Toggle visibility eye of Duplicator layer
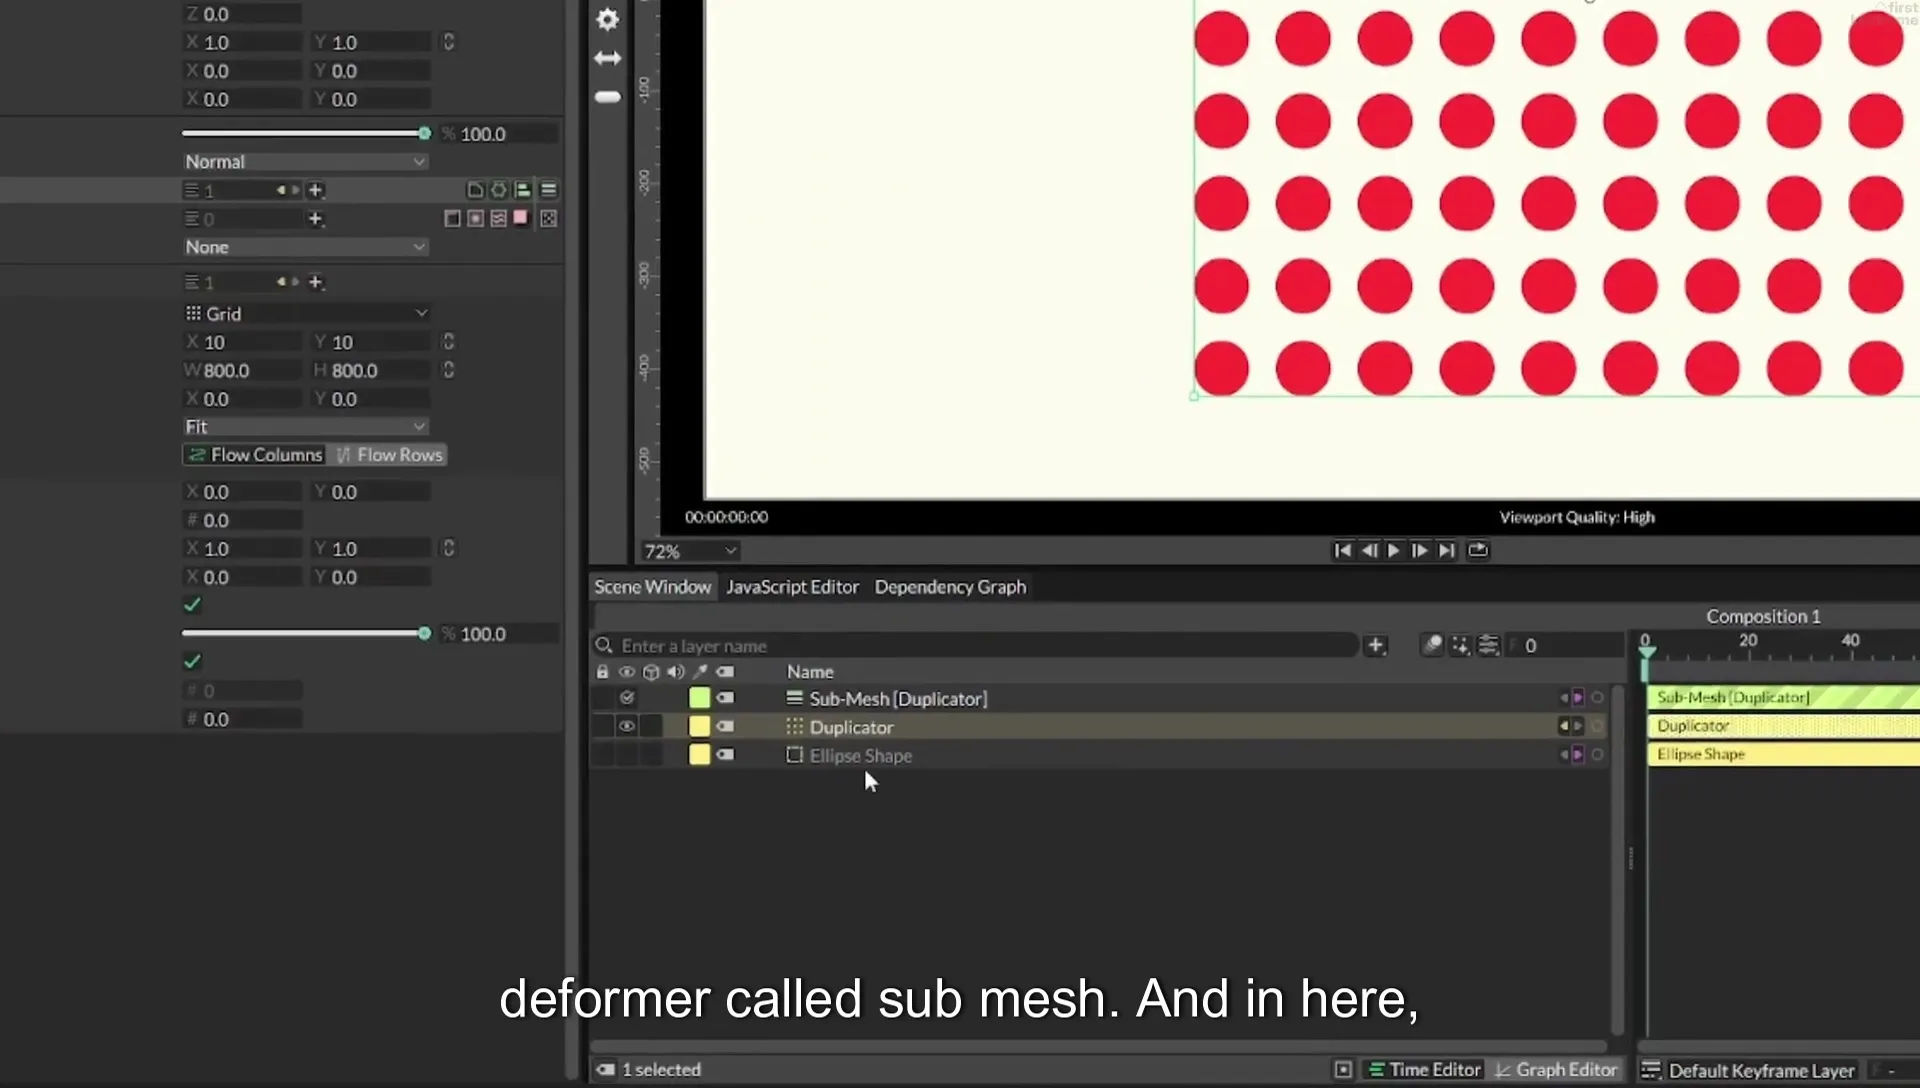Viewport: 1920px width, 1088px height. [x=626, y=727]
